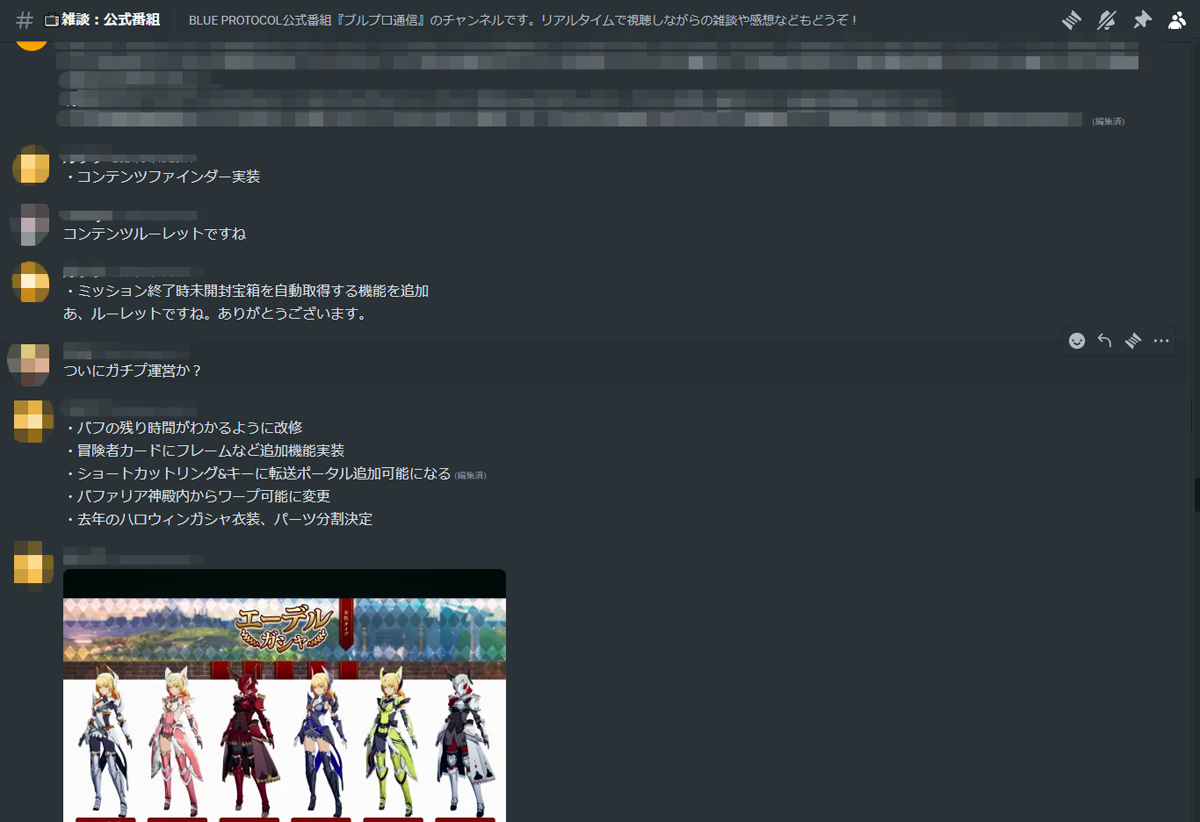Click the message ・コンテンツファインダー実装

click(x=162, y=177)
